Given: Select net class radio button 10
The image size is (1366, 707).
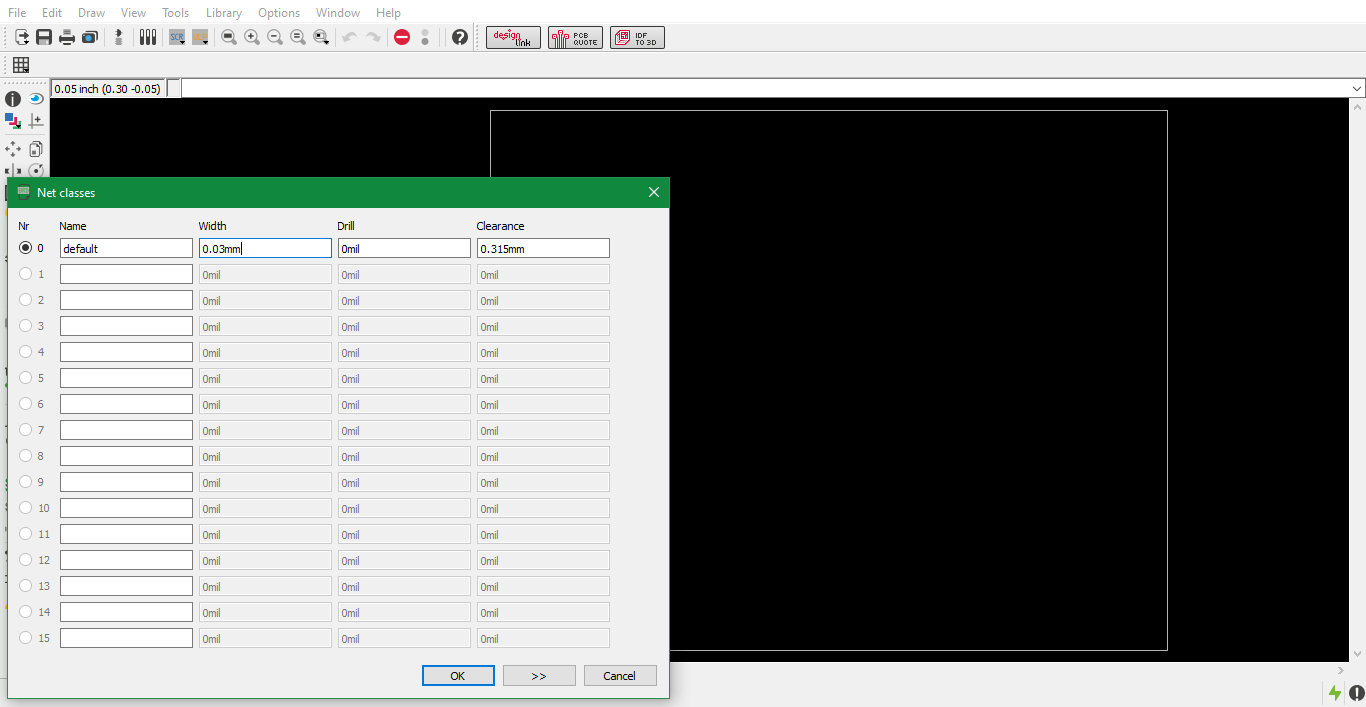Looking at the screenshot, I should (26, 508).
